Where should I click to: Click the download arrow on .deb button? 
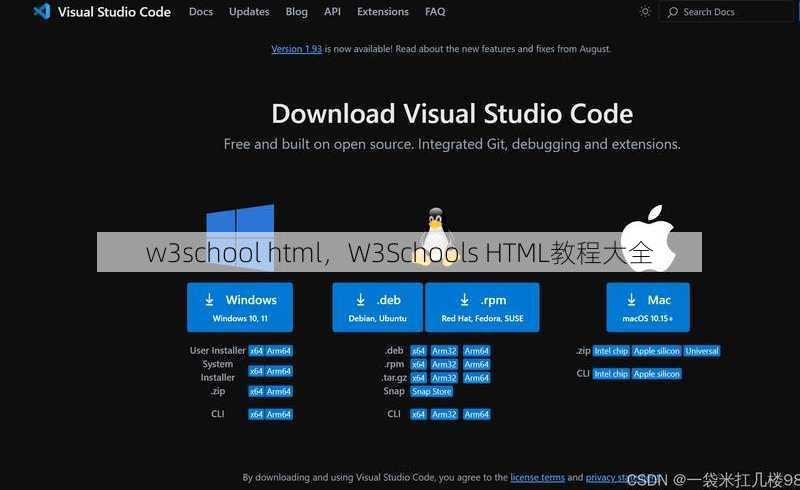(361, 300)
